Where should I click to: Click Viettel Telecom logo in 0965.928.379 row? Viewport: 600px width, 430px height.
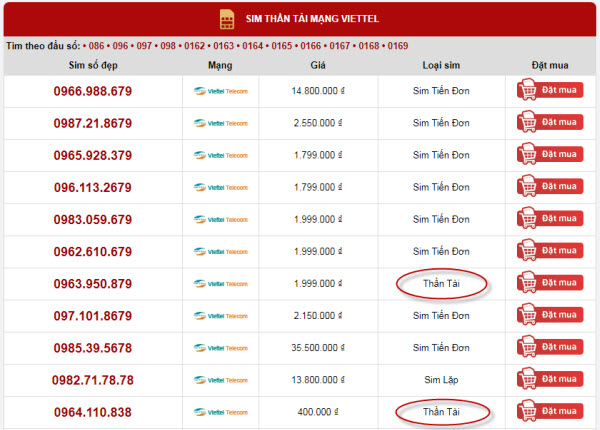220,156
